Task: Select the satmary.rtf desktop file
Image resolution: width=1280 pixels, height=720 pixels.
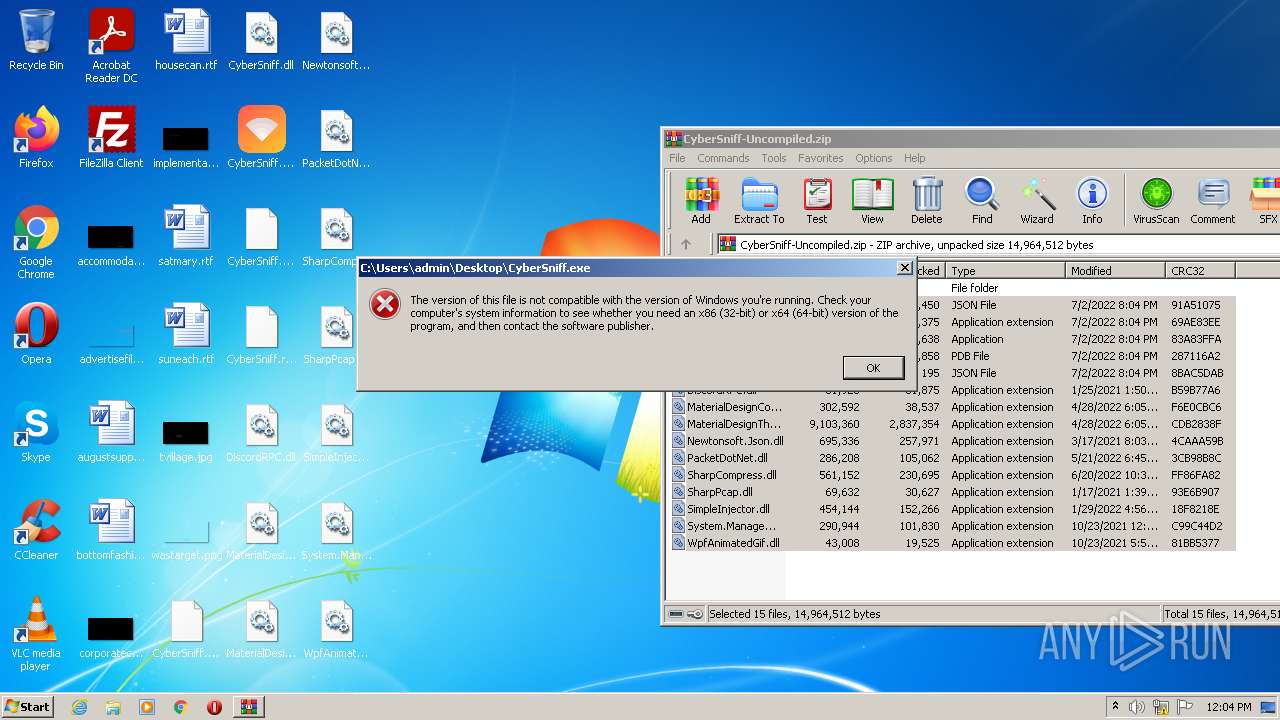Action: pyautogui.click(x=186, y=237)
